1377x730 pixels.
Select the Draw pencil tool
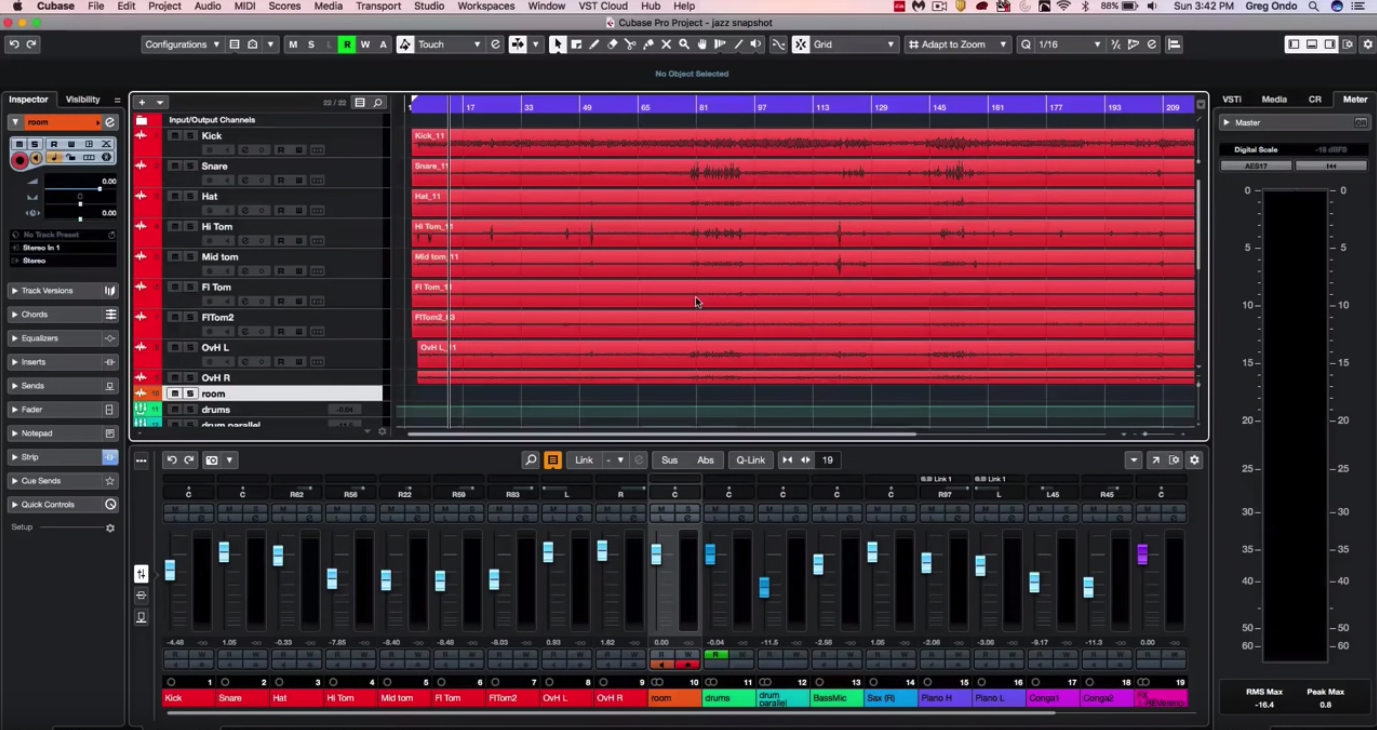pos(594,44)
